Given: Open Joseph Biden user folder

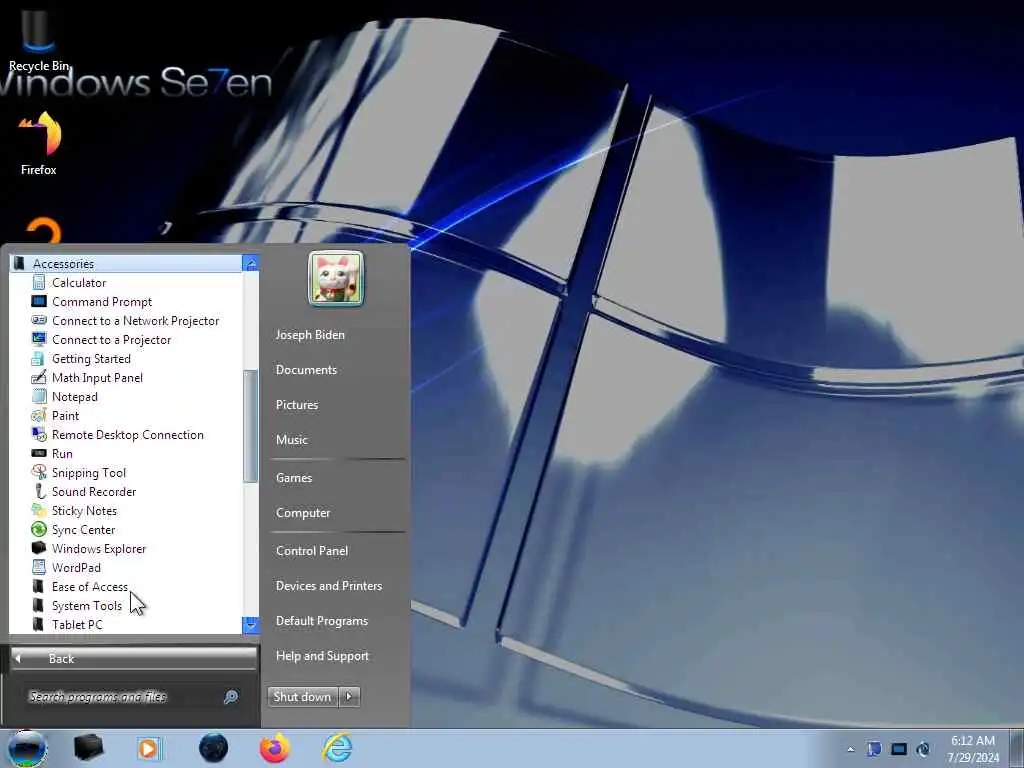Looking at the screenshot, I should [310, 334].
